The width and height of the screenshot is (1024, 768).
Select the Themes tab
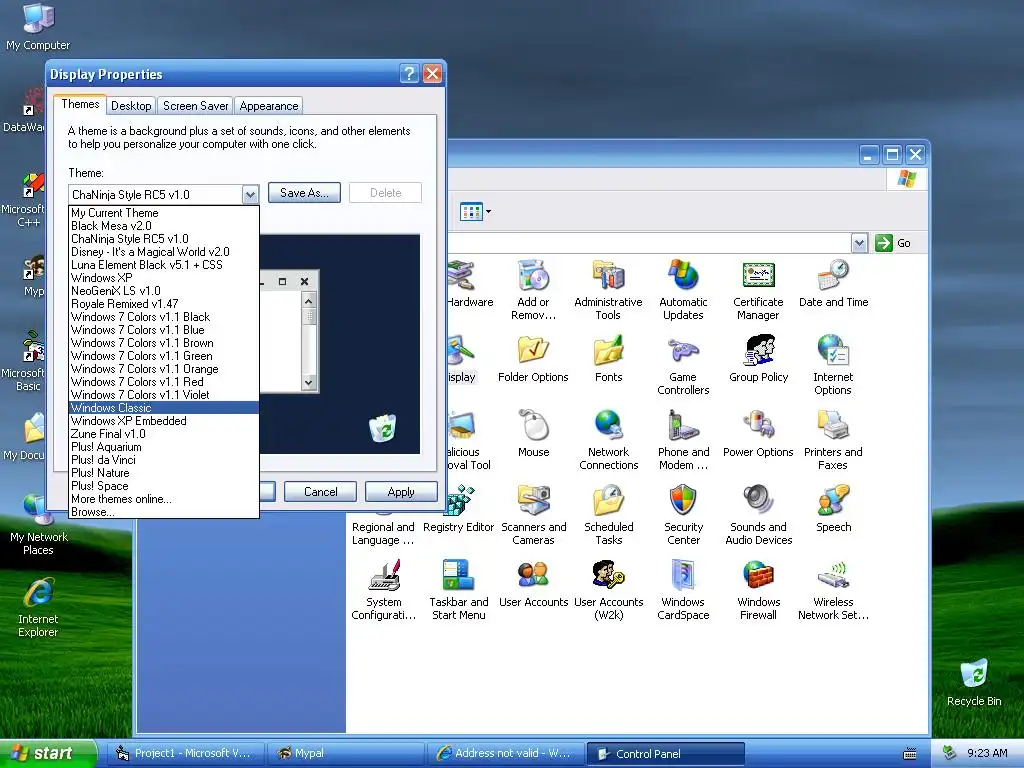pos(80,104)
